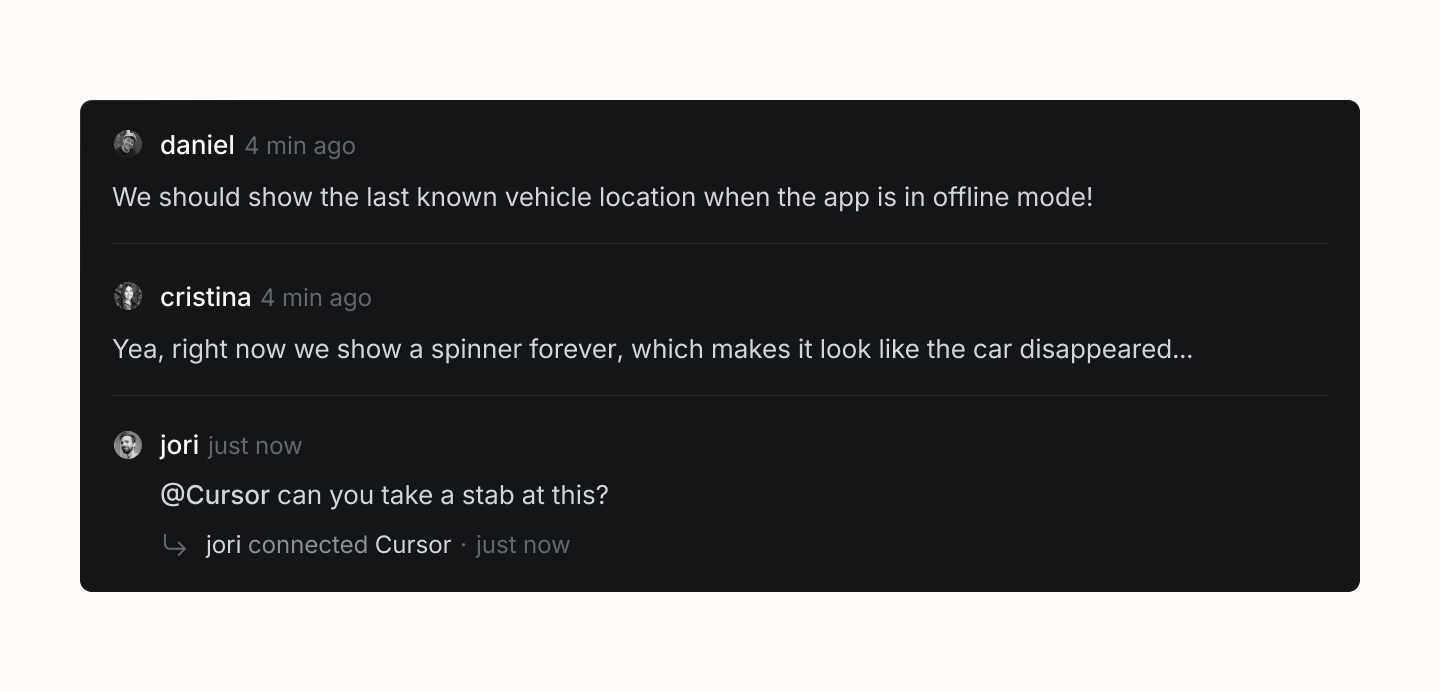Click "just now" in the connected Cursor activity line
Image resolution: width=1440 pixels, height=692 pixels.
point(523,545)
